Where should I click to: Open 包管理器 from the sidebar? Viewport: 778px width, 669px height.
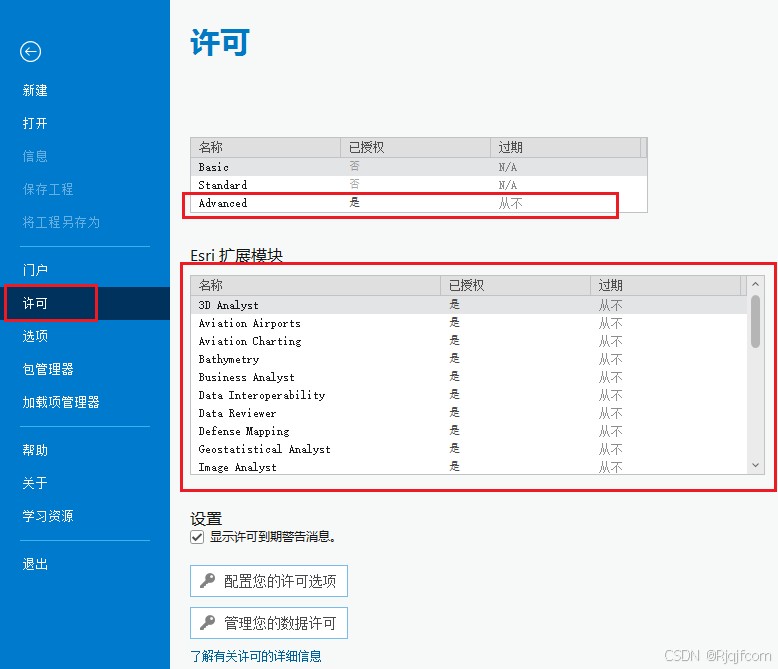pos(48,369)
